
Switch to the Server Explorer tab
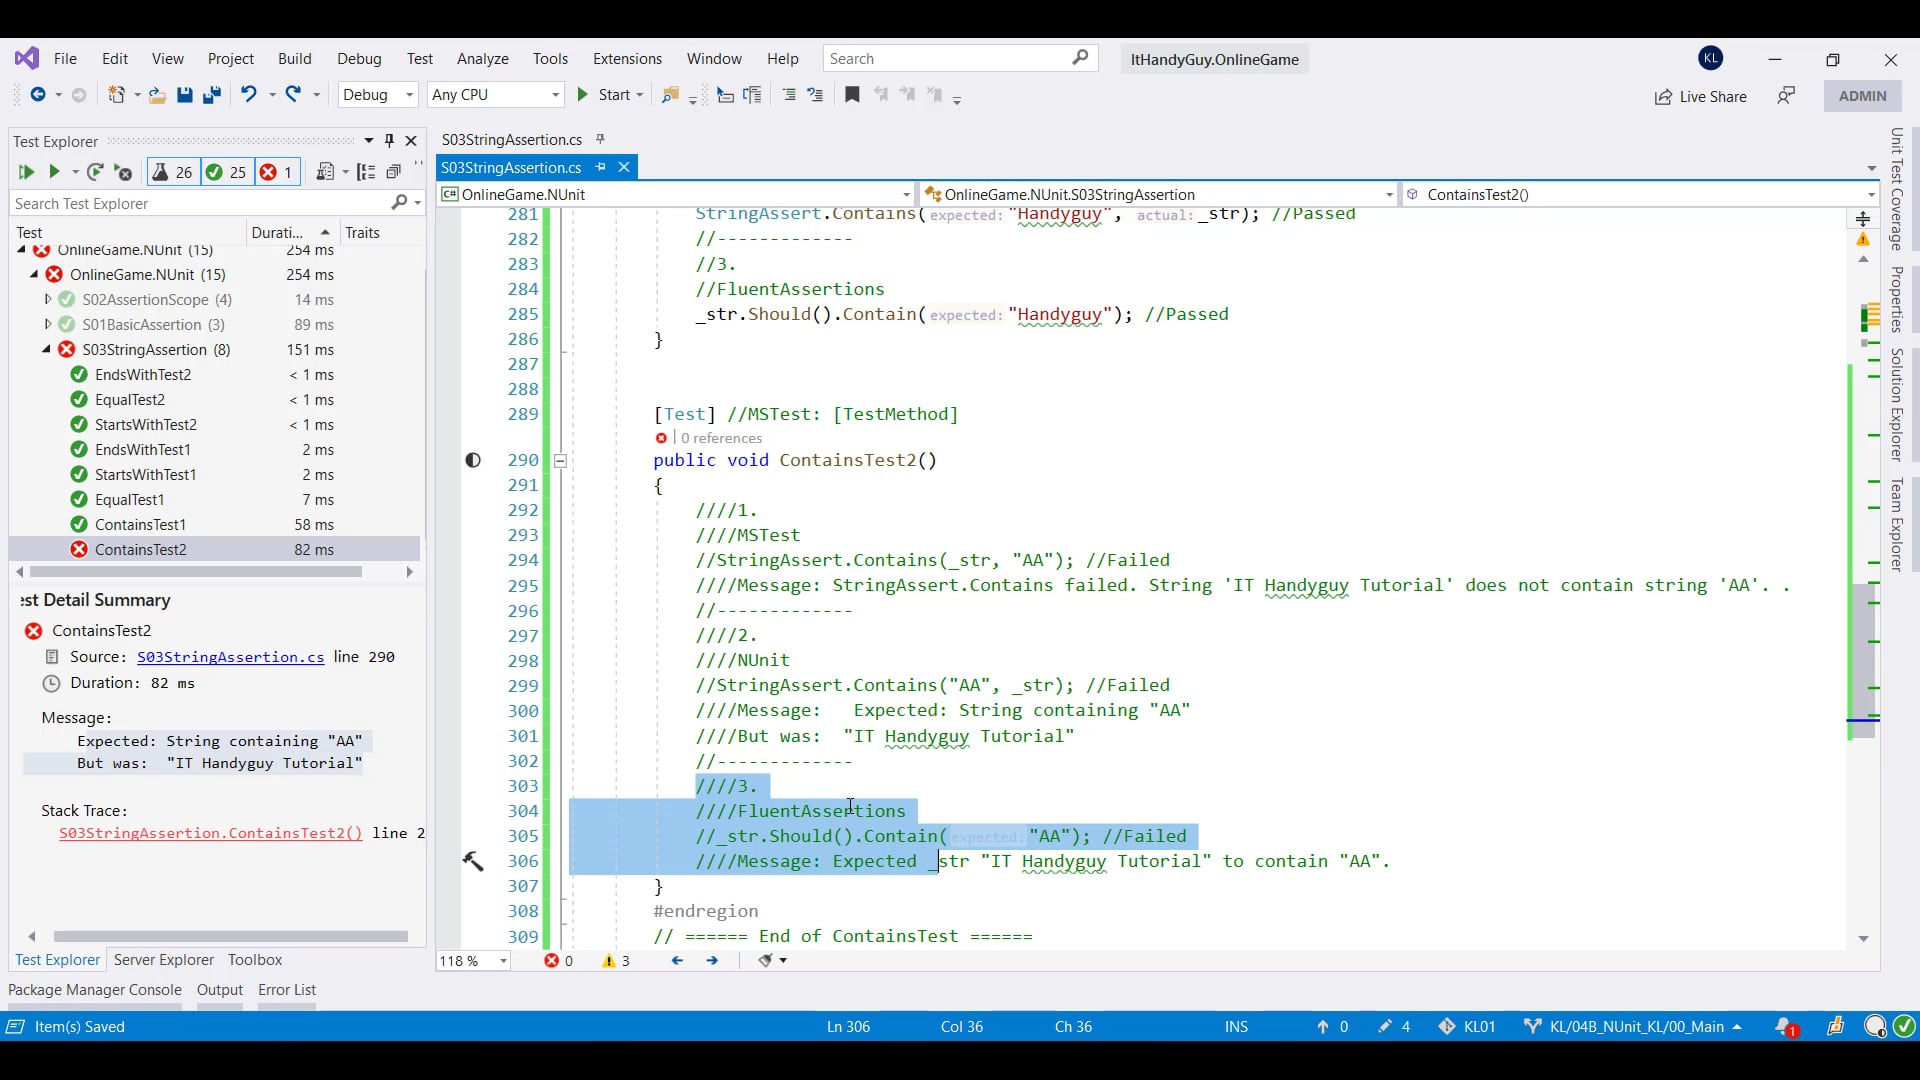164,959
